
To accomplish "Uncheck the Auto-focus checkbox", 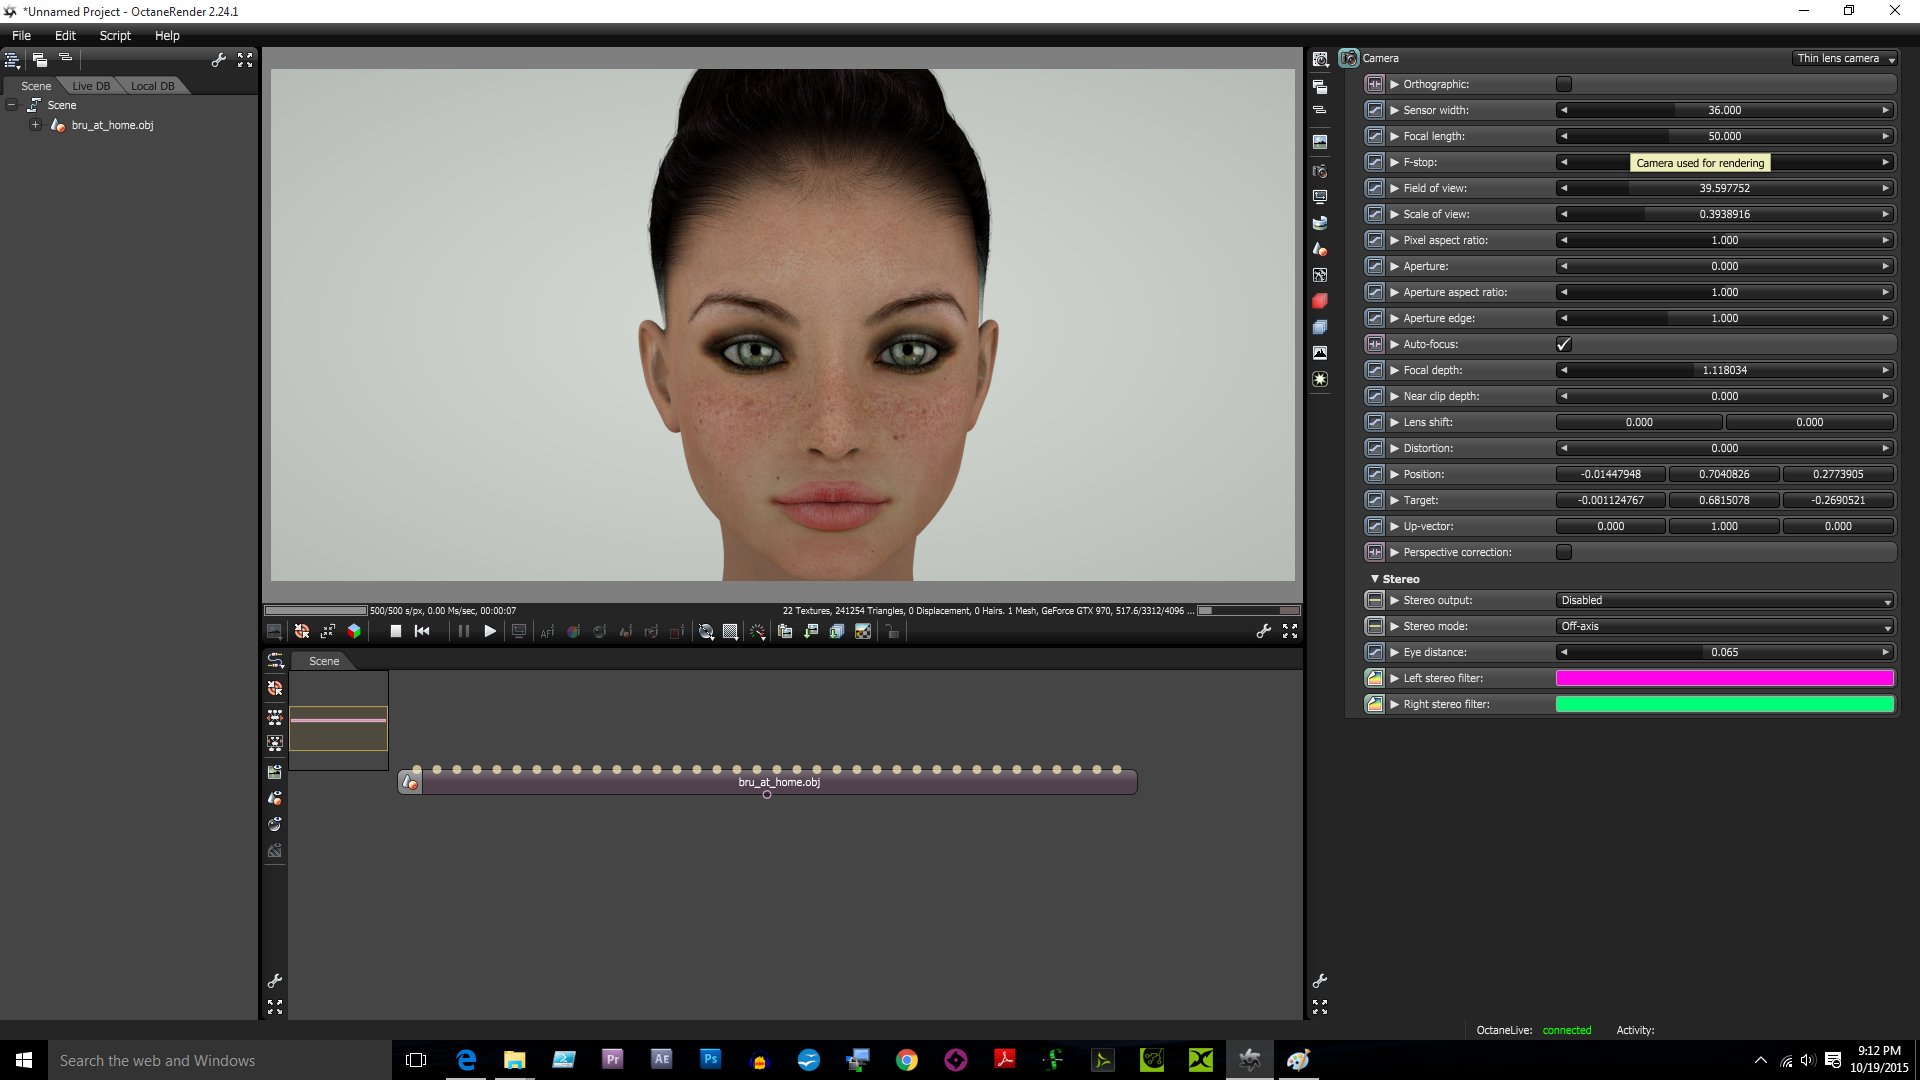I will point(1564,344).
